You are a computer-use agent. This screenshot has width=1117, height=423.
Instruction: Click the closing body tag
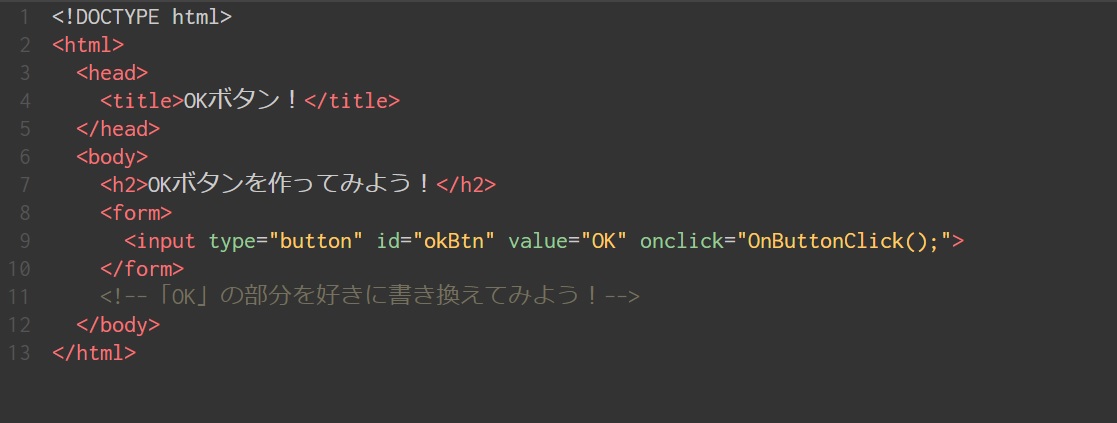[118, 325]
